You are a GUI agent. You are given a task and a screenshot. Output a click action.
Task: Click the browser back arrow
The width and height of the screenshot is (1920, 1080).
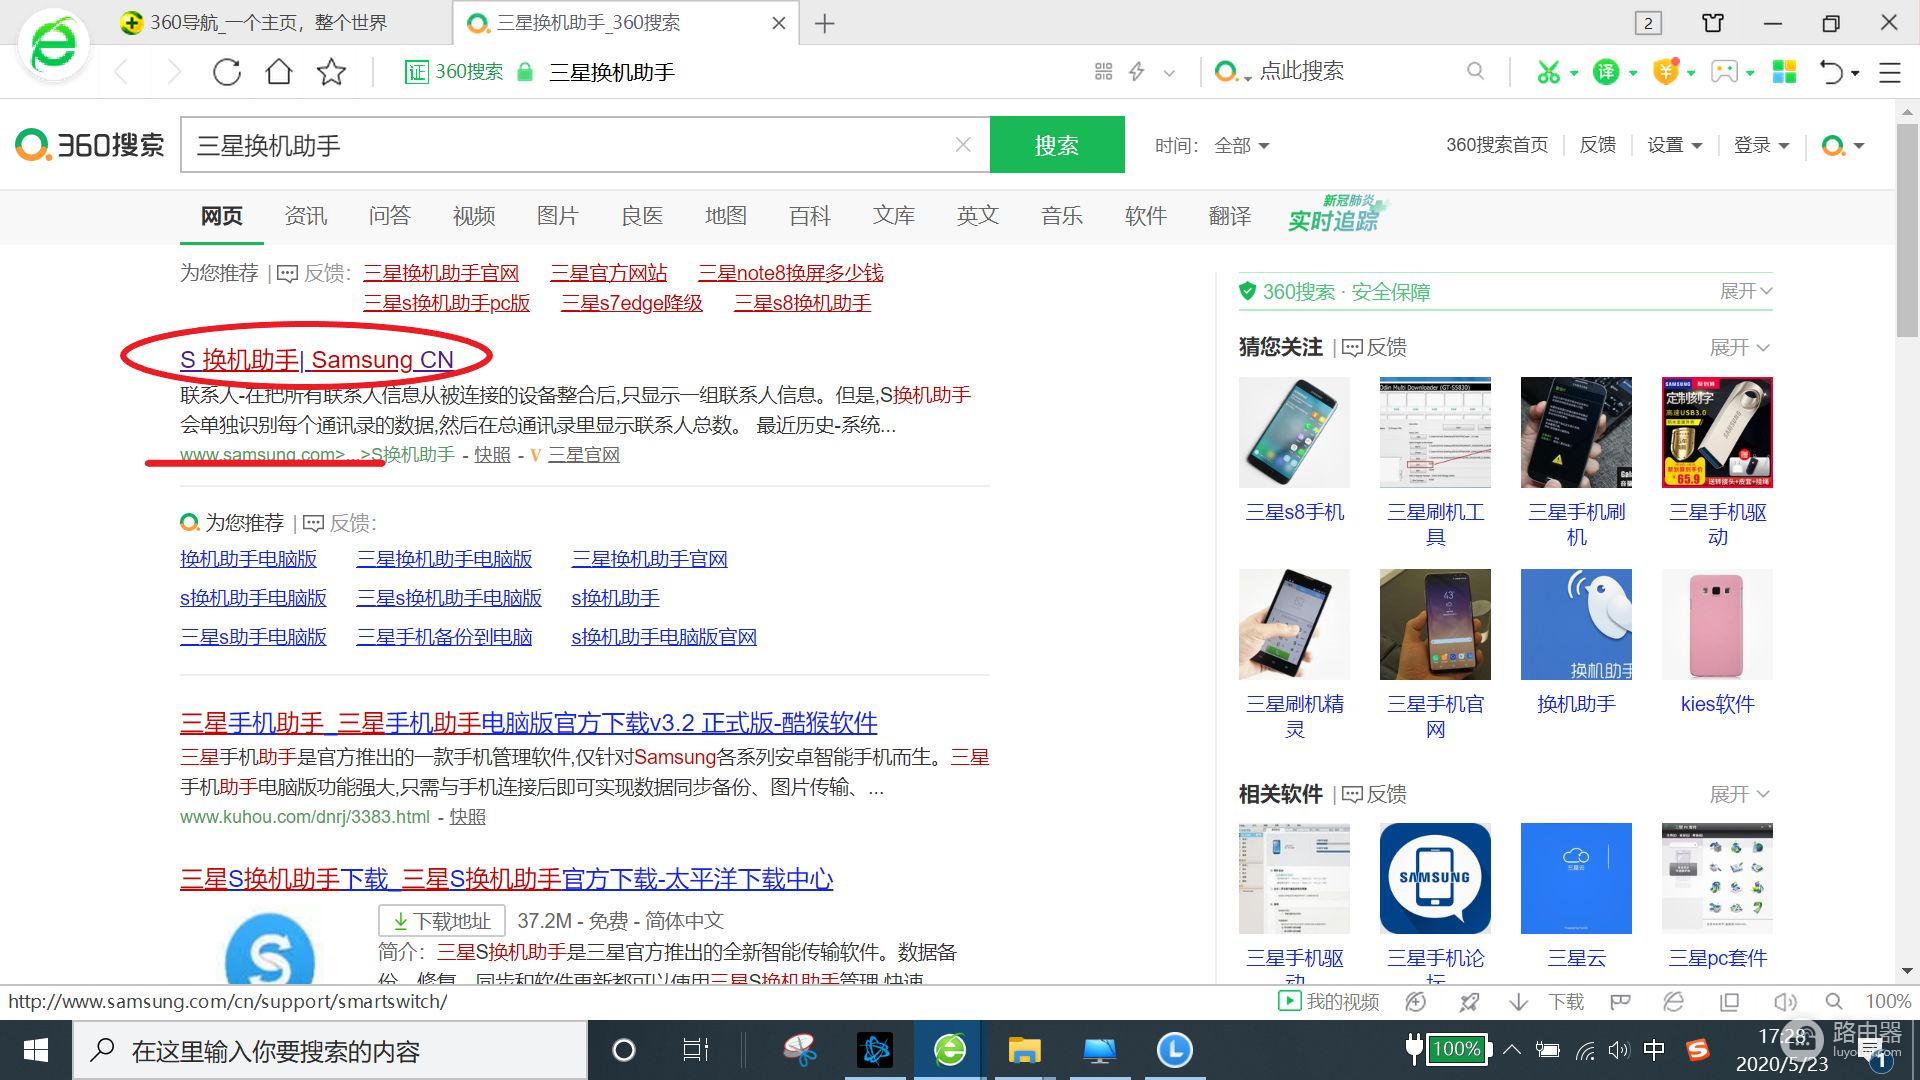point(122,72)
